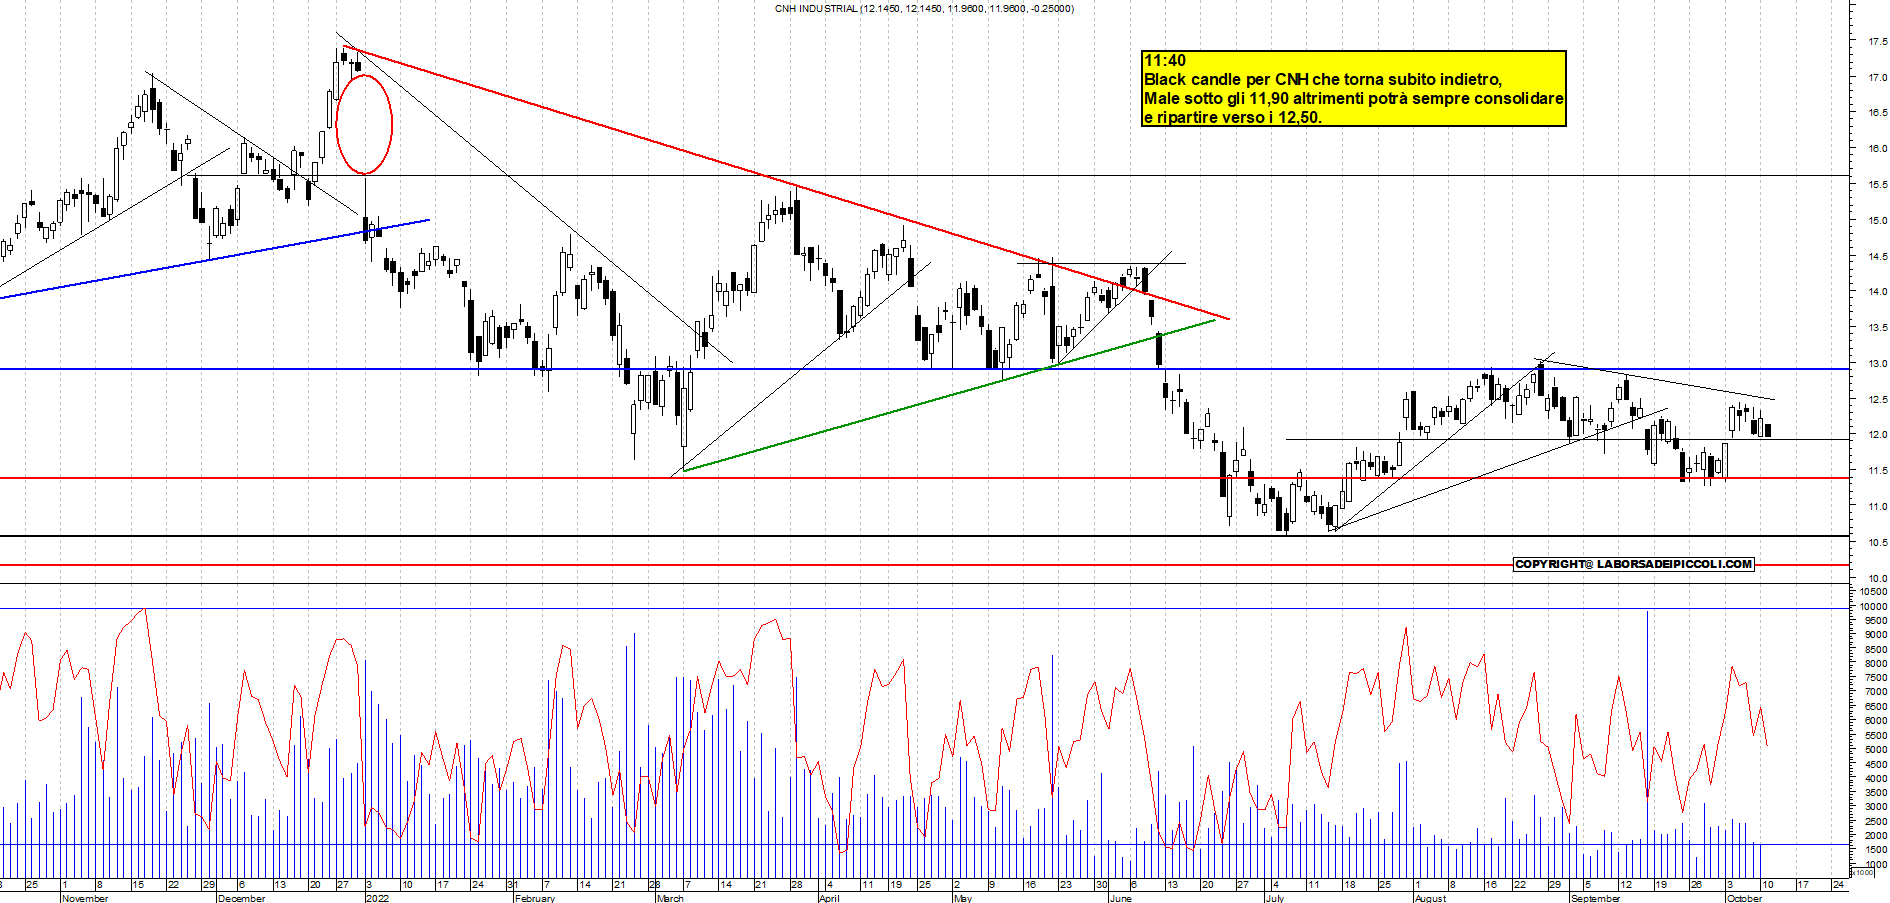Select the yellow annotation time '11:40'
This screenshot has width=1890, height=903.
(x=1164, y=61)
